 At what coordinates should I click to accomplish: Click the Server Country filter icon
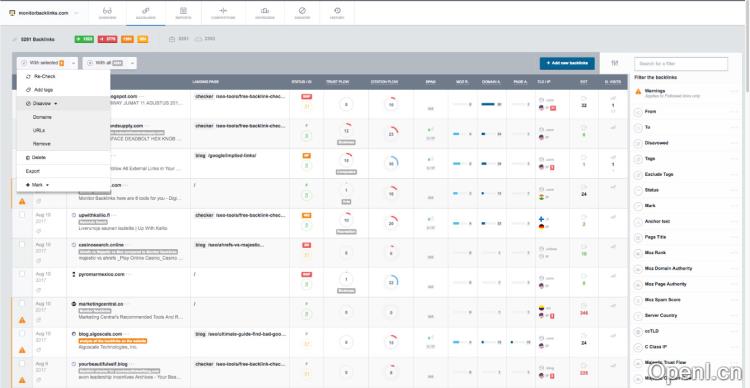coord(638,316)
